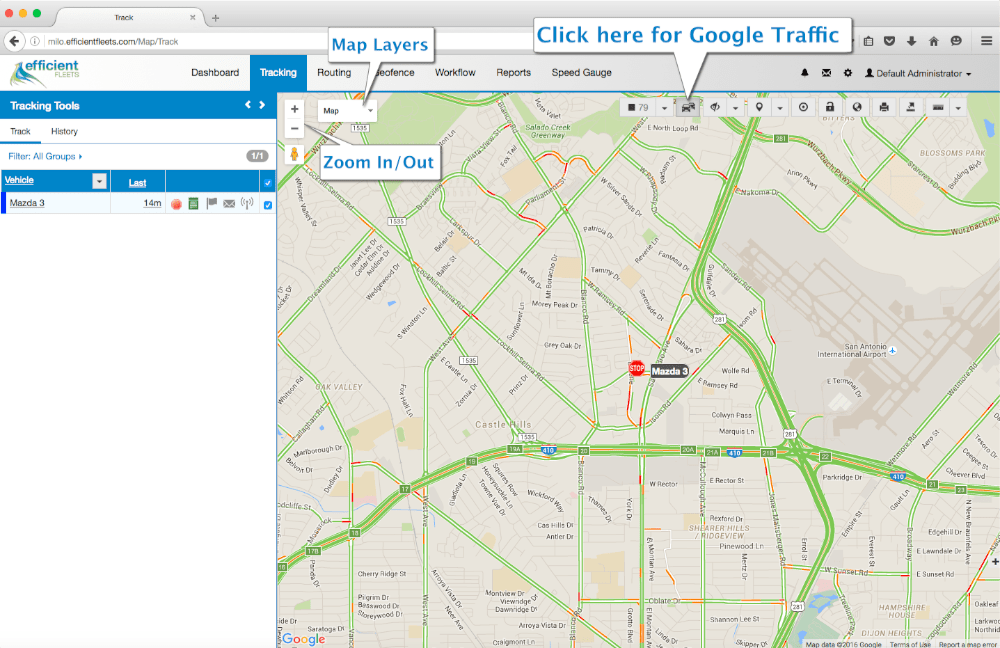The image size is (1000, 648).
Task: Open browser hamburger menu
Action: point(986,41)
